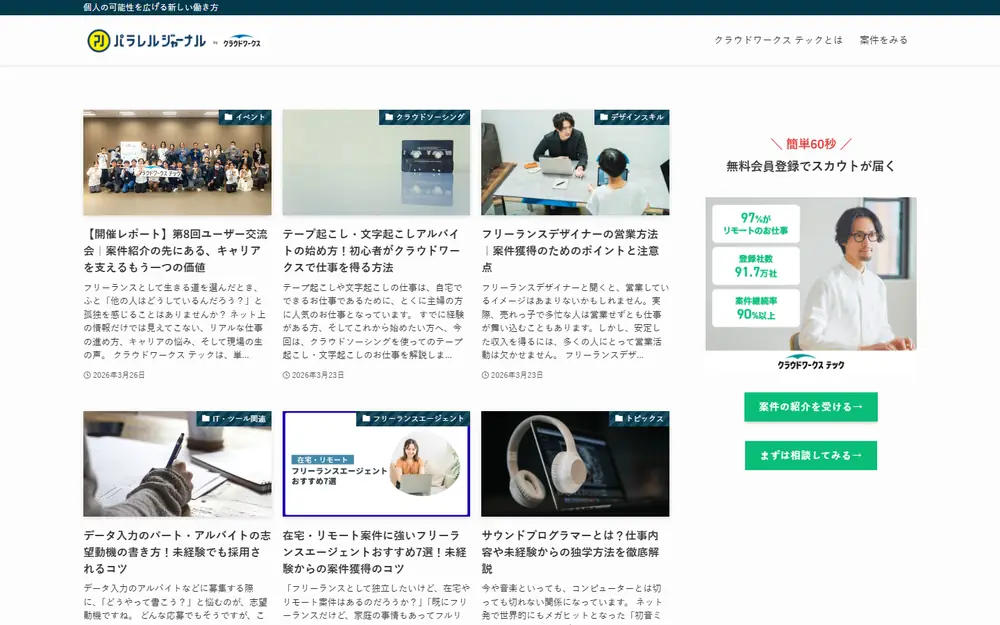
Task: Click the パラレルジャーナル logo
Action: [147, 41]
